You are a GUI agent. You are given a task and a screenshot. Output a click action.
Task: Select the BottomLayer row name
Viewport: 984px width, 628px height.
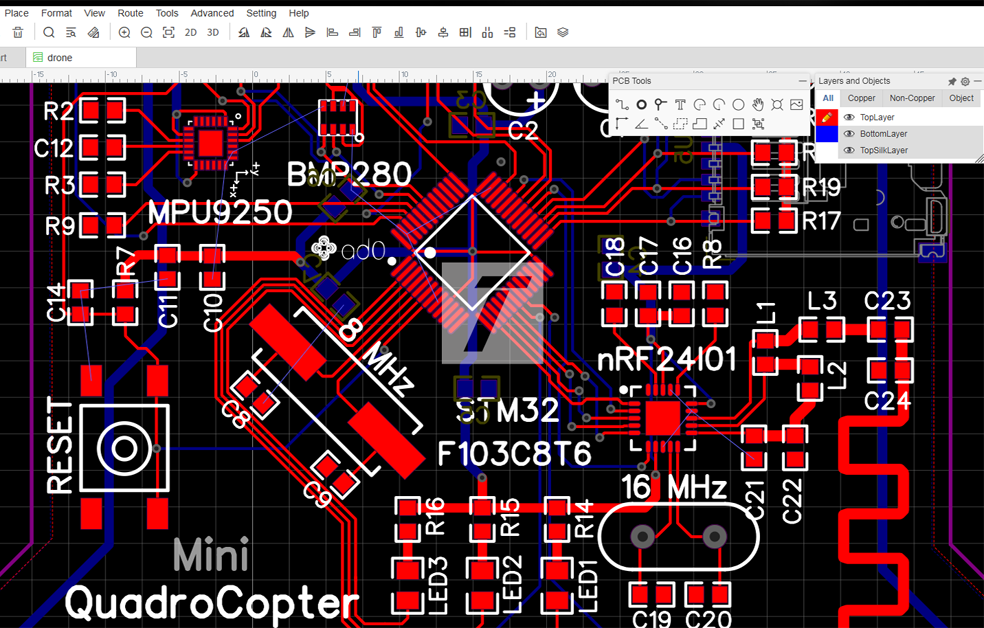tap(884, 134)
